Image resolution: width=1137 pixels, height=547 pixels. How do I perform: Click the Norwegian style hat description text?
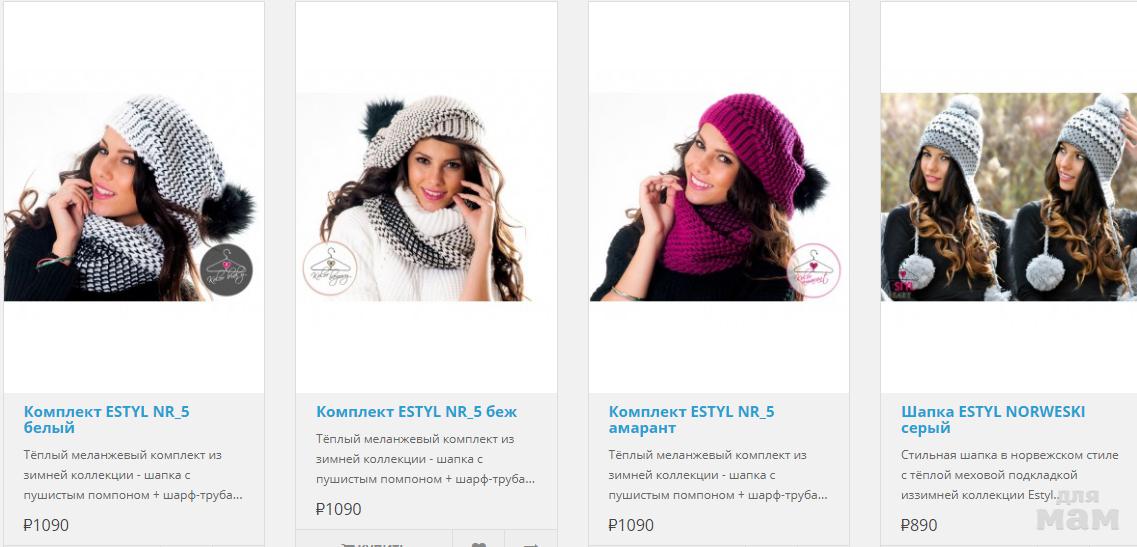coord(999,475)
